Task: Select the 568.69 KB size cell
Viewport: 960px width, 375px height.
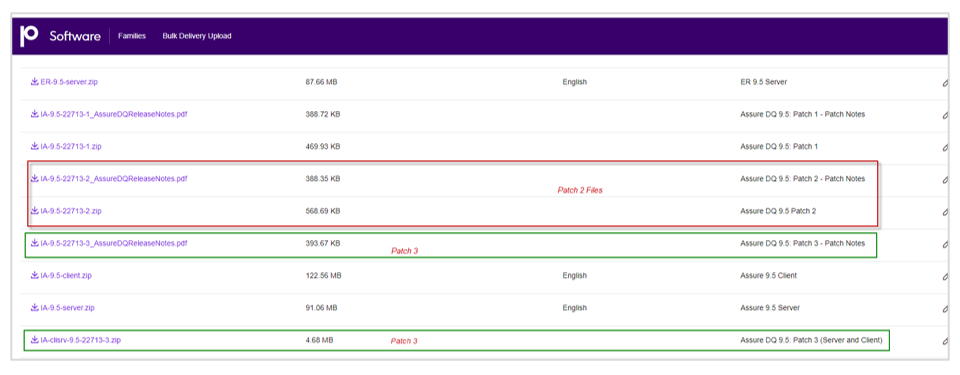Action: (323, 211)
